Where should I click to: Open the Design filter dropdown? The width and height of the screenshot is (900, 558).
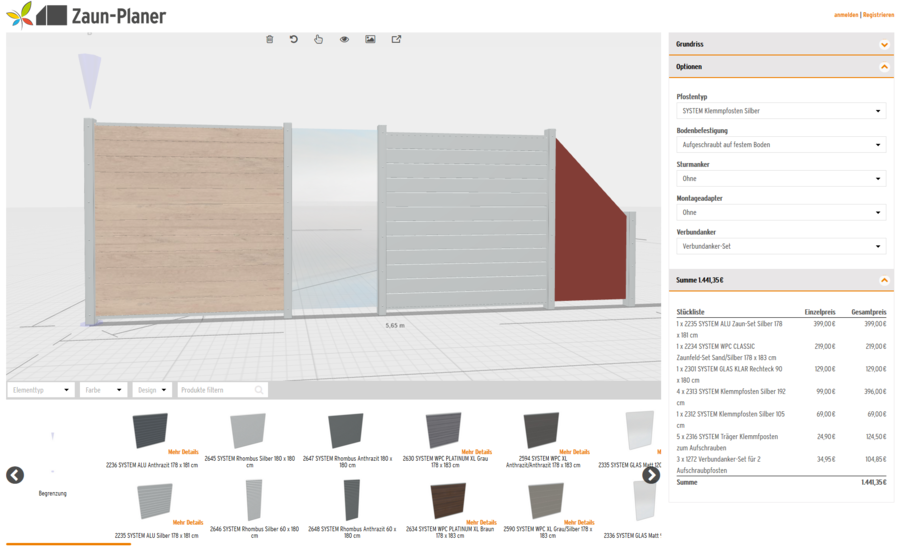pos(152,390)
